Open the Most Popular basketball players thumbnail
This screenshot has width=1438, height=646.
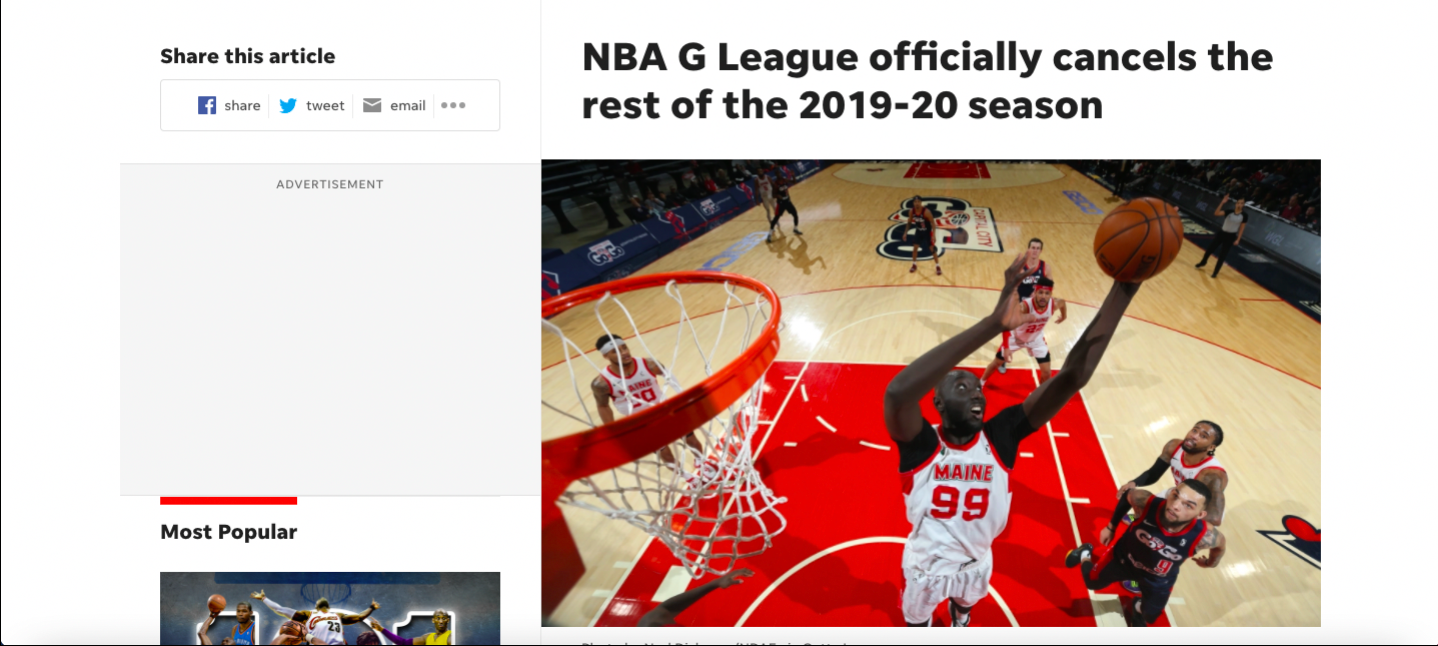pyautogui.click(x=330, y=608)
